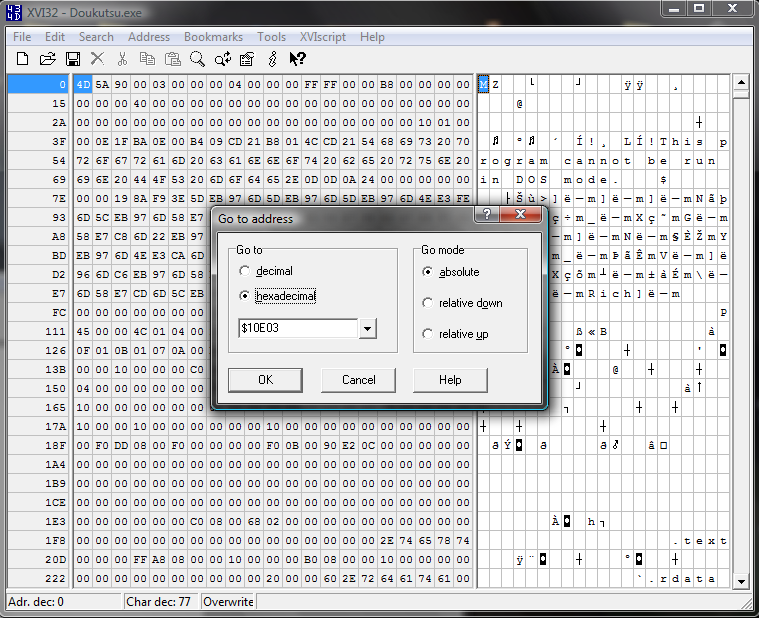Select hex byte 5A in first row
Screen dimensions: 759x618
click(102, 84)
